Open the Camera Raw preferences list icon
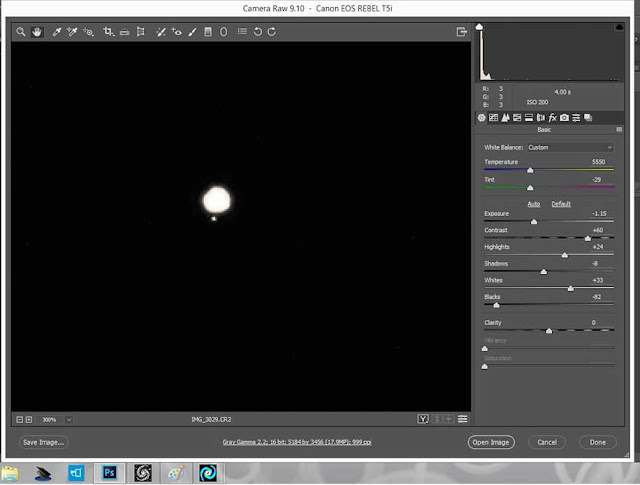The width and height of the screenshot is (640, 485). [x=242, y=31]
